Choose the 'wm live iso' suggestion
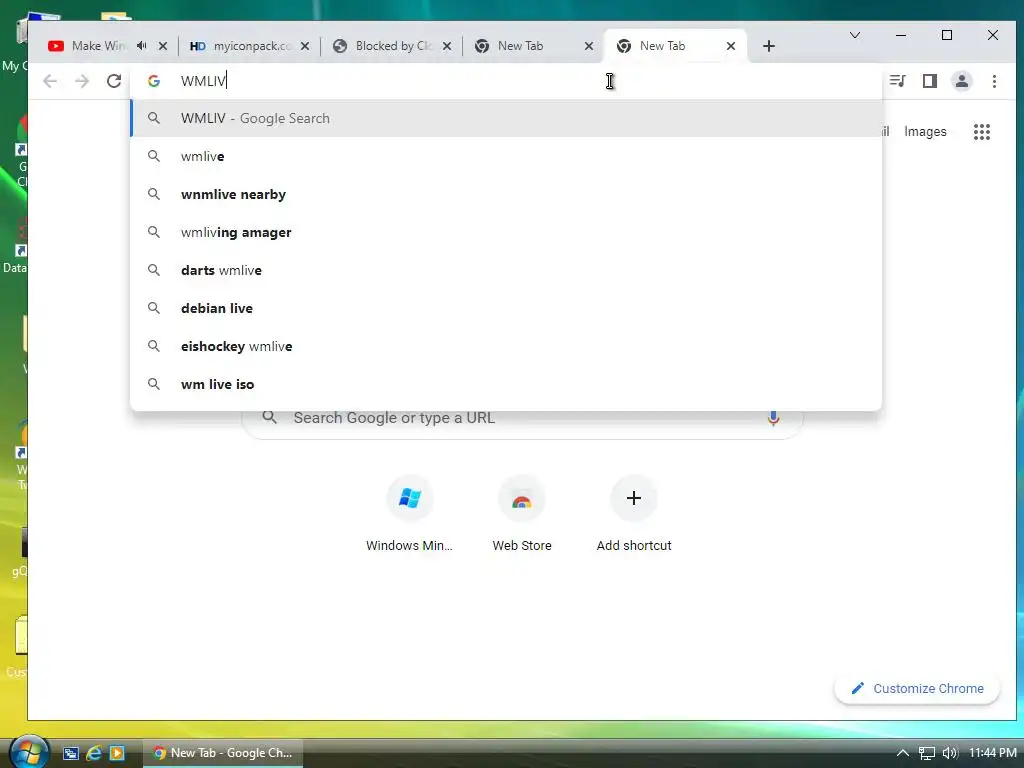Image resolution: width=1024 pixels, height=768 pixels. point(506,384)
